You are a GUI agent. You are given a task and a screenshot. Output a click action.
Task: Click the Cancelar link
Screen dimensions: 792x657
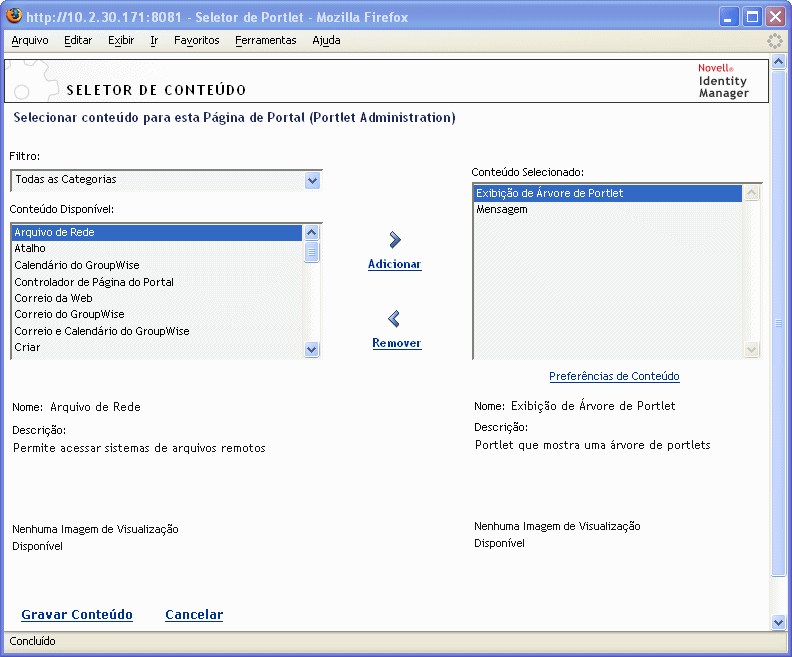tap(194, 615)
